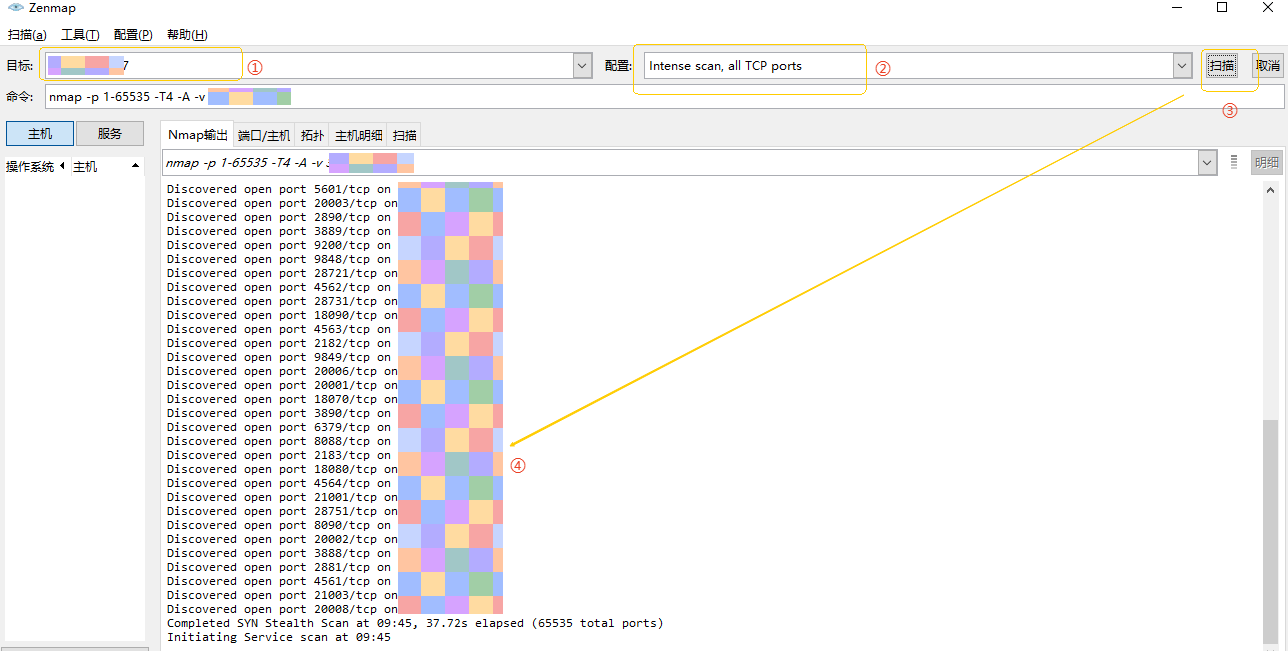Open the 配置(P) menu
This screenshot has height=651, width=1288.
point(133,35)
